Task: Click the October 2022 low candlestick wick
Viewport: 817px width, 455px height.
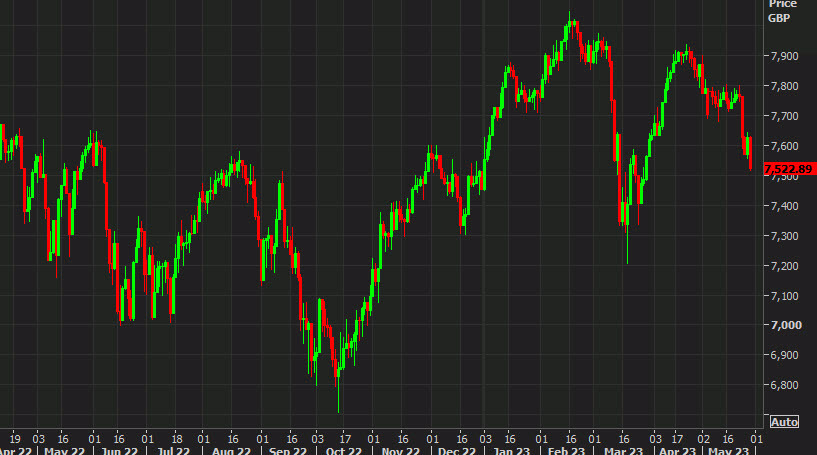Action: pyautogui.click(x=339, y=395)
